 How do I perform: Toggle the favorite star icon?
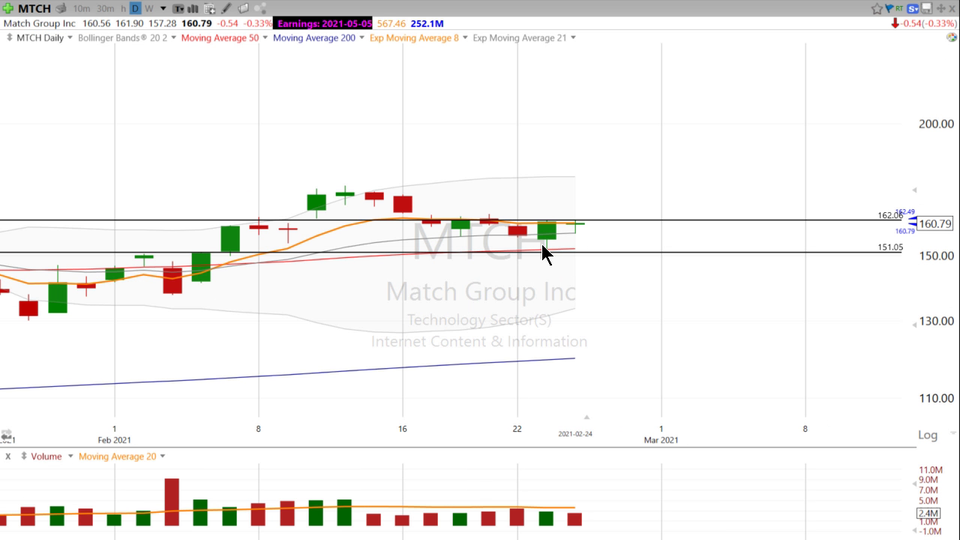[x=877, y=9]
